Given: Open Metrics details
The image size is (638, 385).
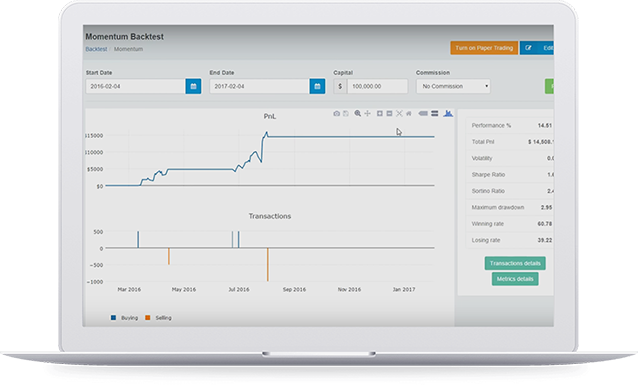Looking at the screenshot, I should 515,279.
